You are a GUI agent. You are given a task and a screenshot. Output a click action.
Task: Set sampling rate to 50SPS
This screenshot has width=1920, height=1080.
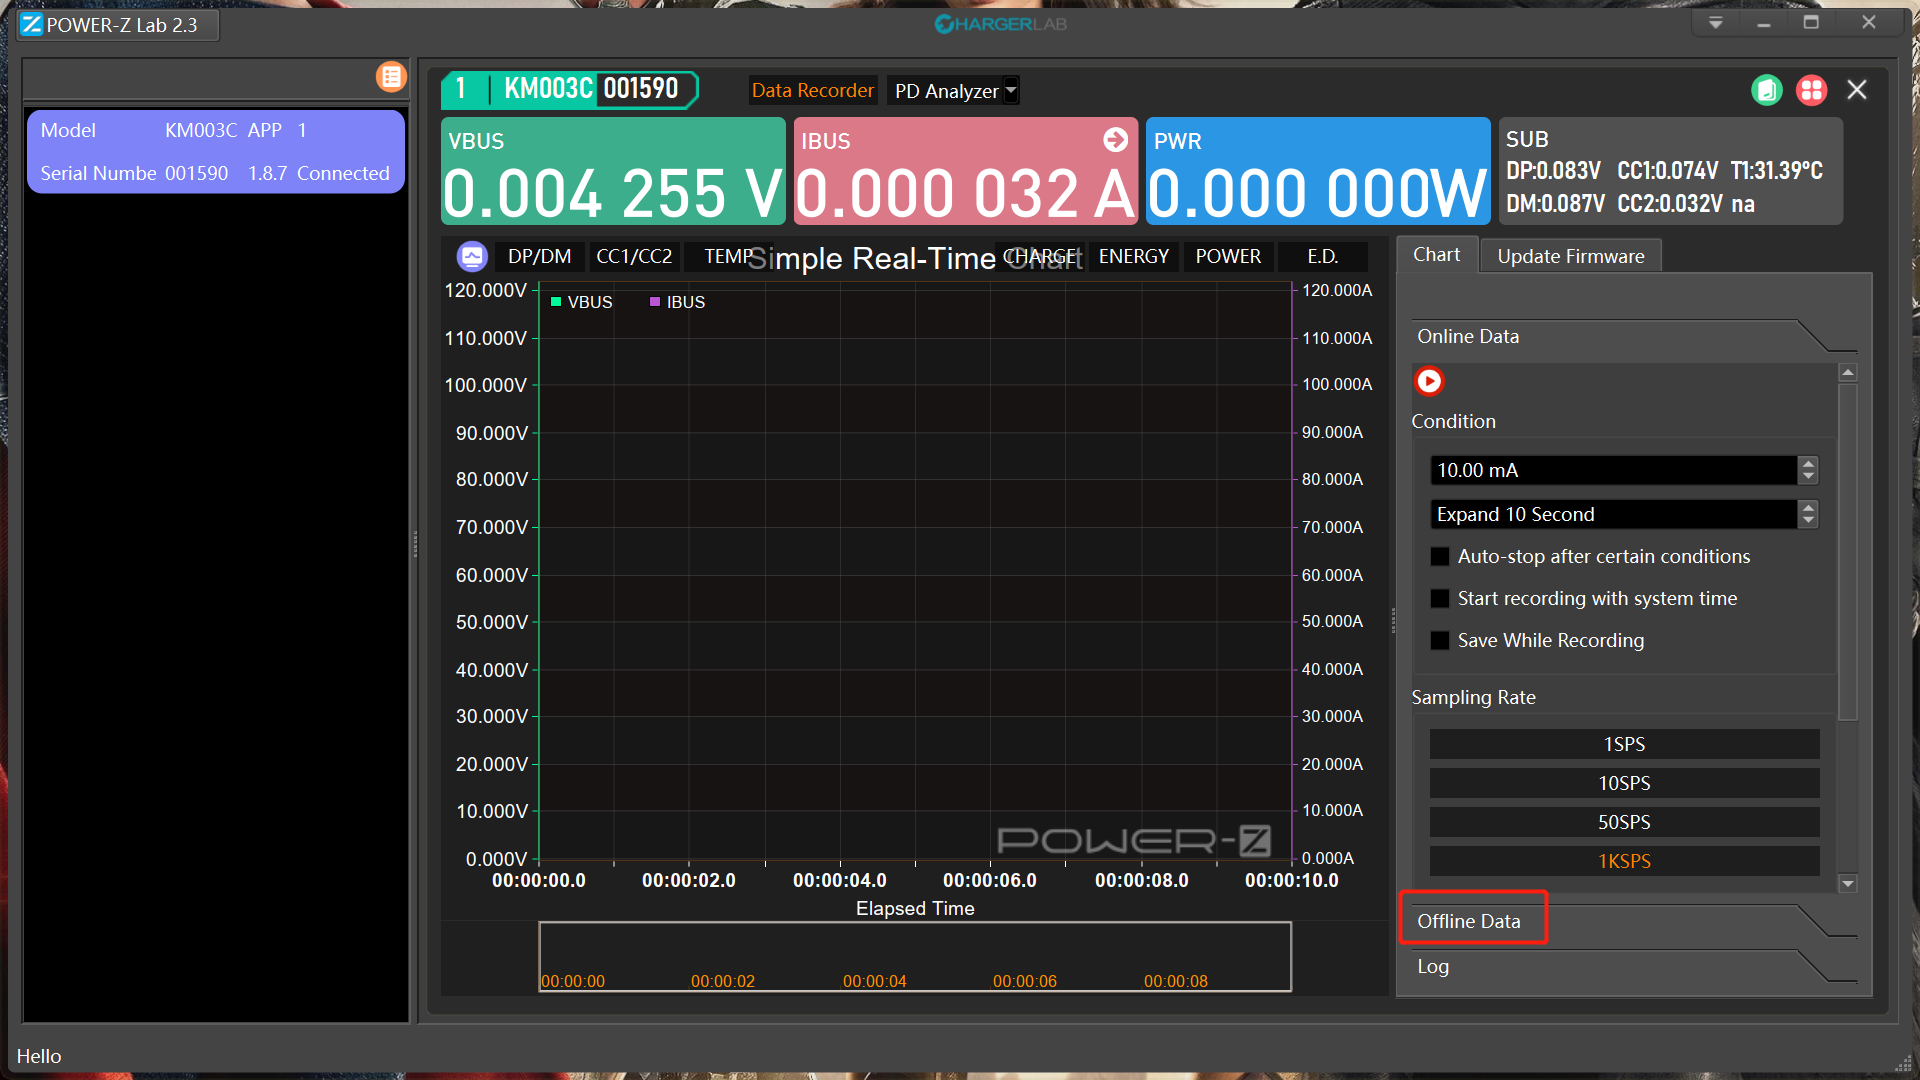click(1623, 822)
